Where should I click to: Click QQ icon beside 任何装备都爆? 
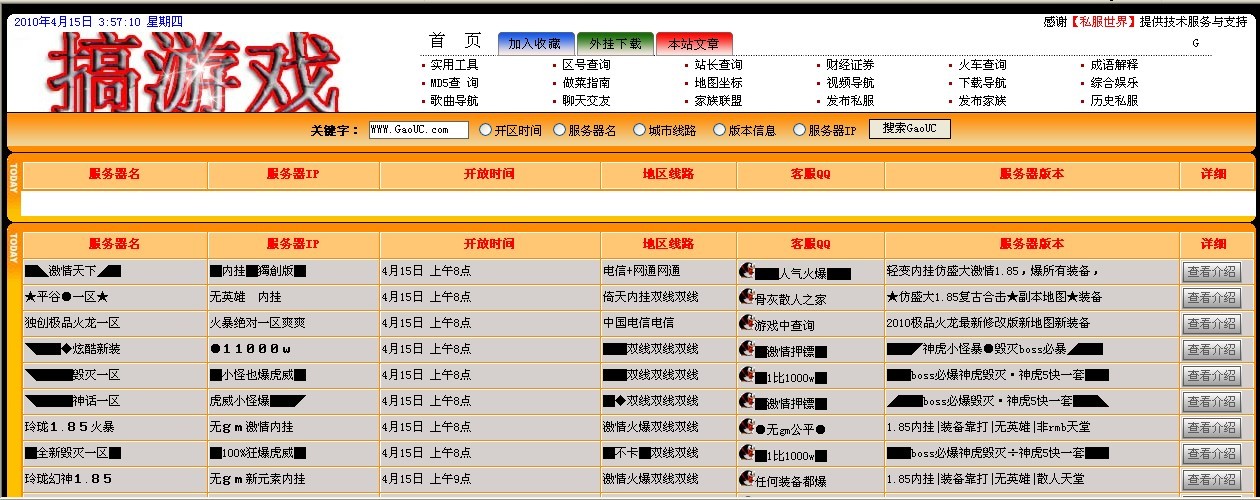pyautogui.click(x=746, y=479)
